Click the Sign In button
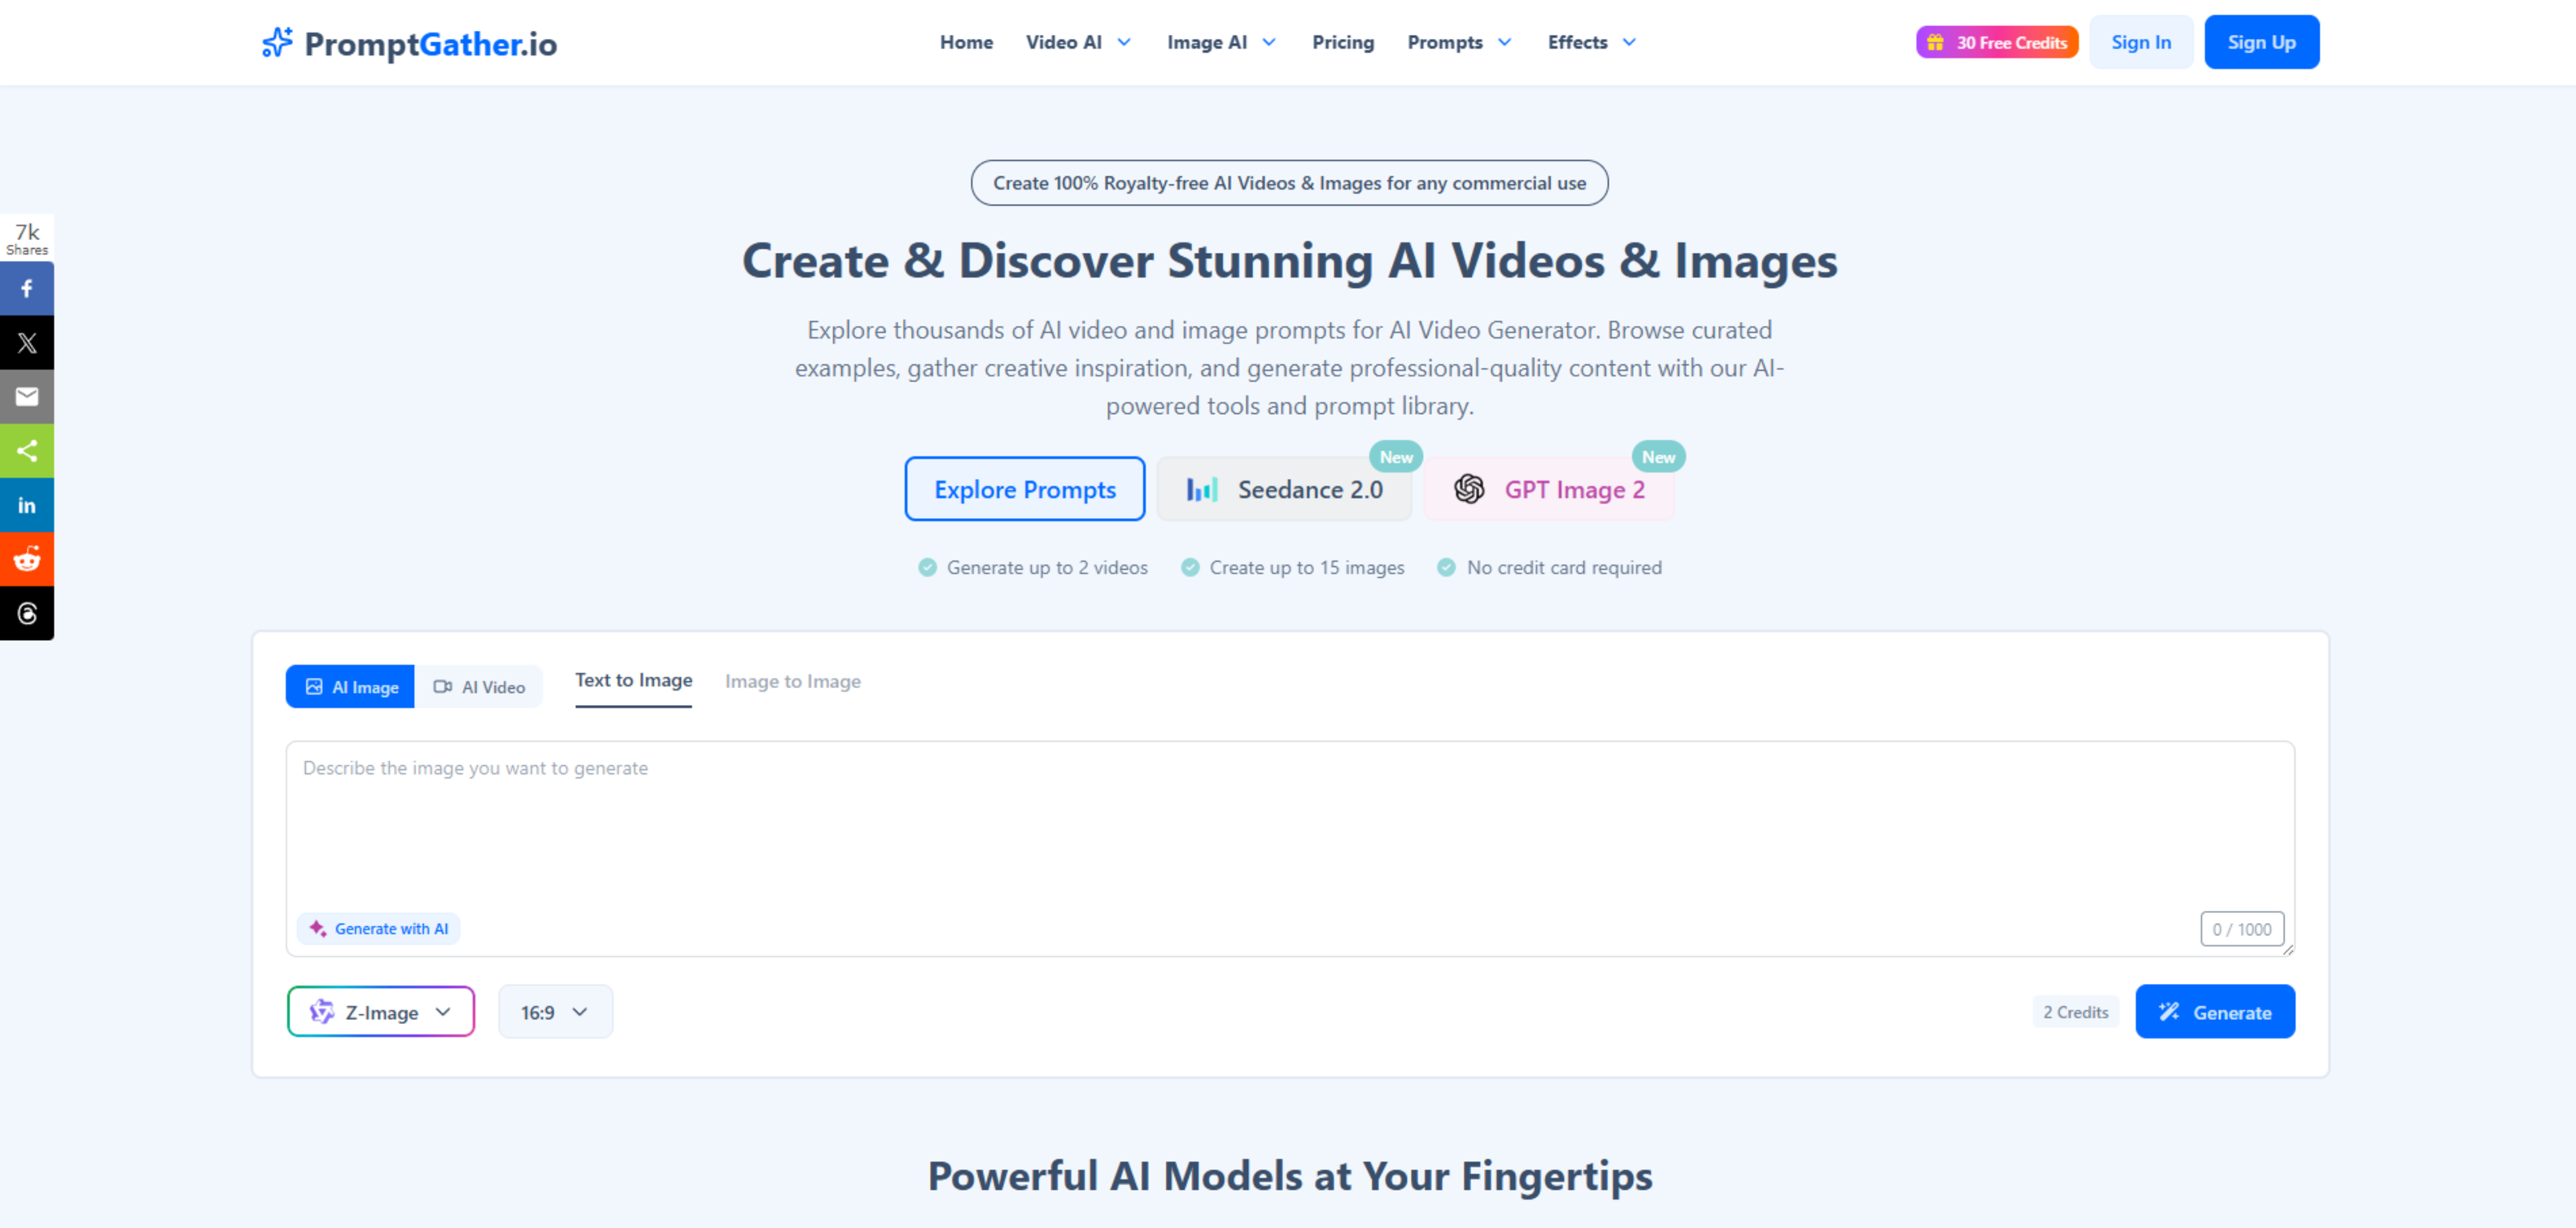 (2140, 42)
